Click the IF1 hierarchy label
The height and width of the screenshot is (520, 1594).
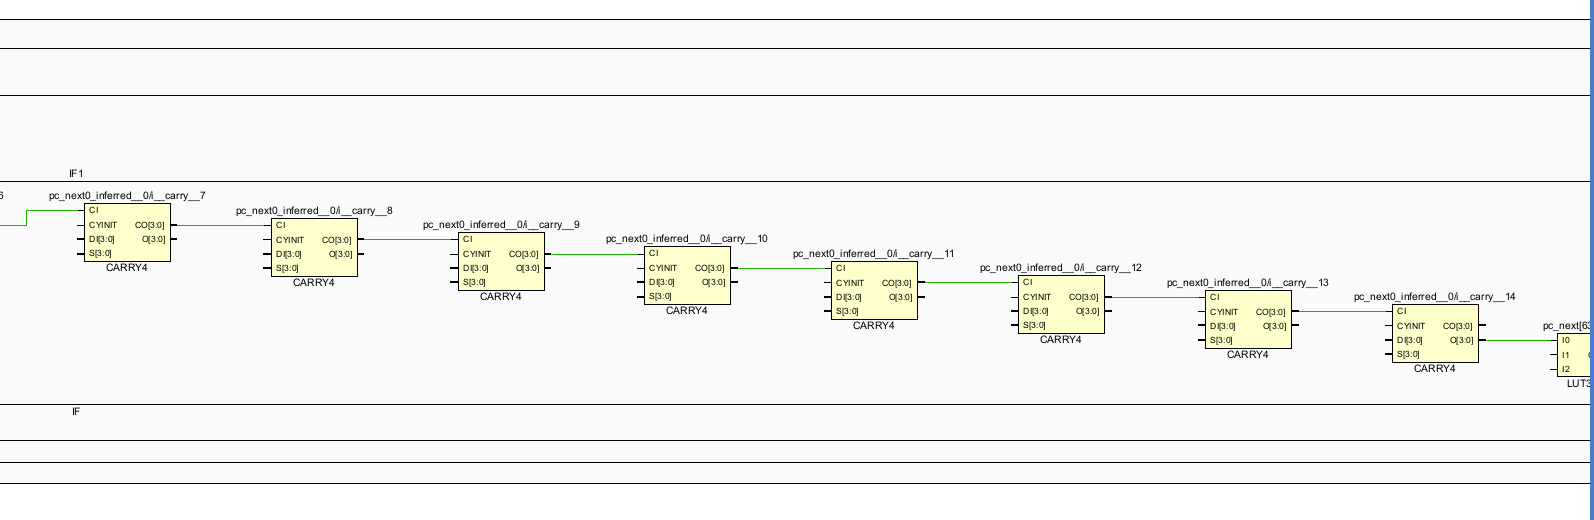coord(76,174)
